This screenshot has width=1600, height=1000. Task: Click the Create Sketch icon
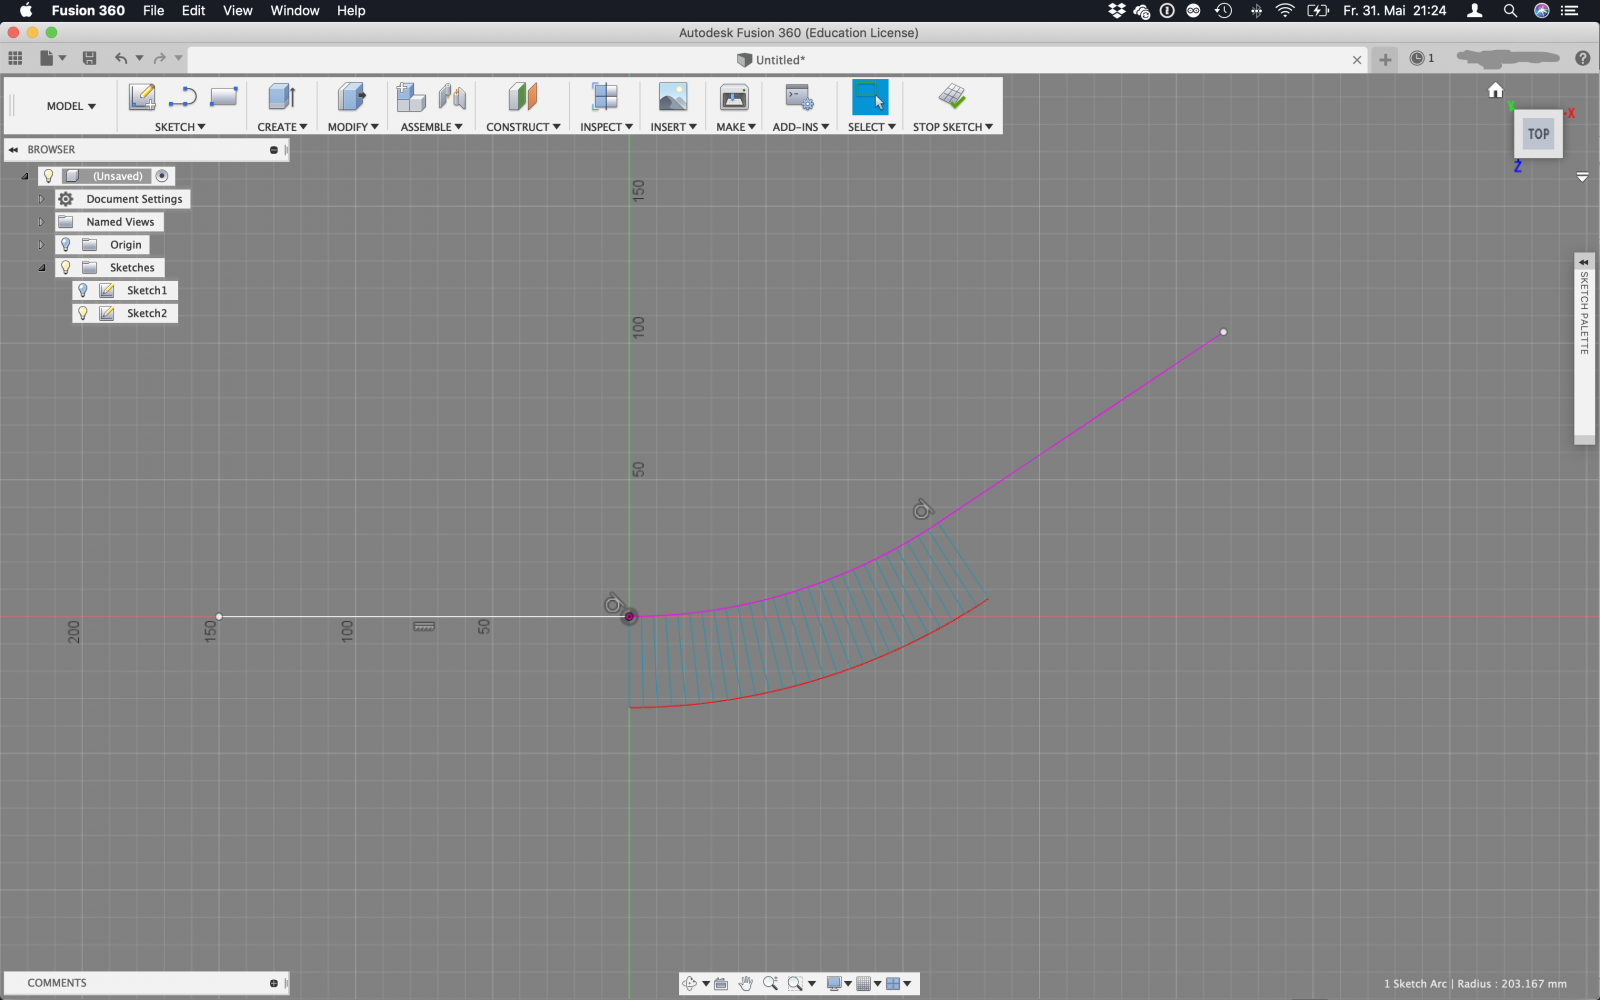point(141,97)
